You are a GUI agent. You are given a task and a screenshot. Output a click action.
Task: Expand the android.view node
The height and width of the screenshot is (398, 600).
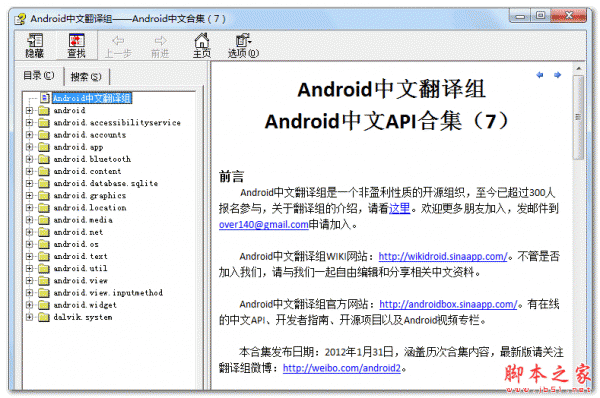pyautogui.click(x=29, y=281)
